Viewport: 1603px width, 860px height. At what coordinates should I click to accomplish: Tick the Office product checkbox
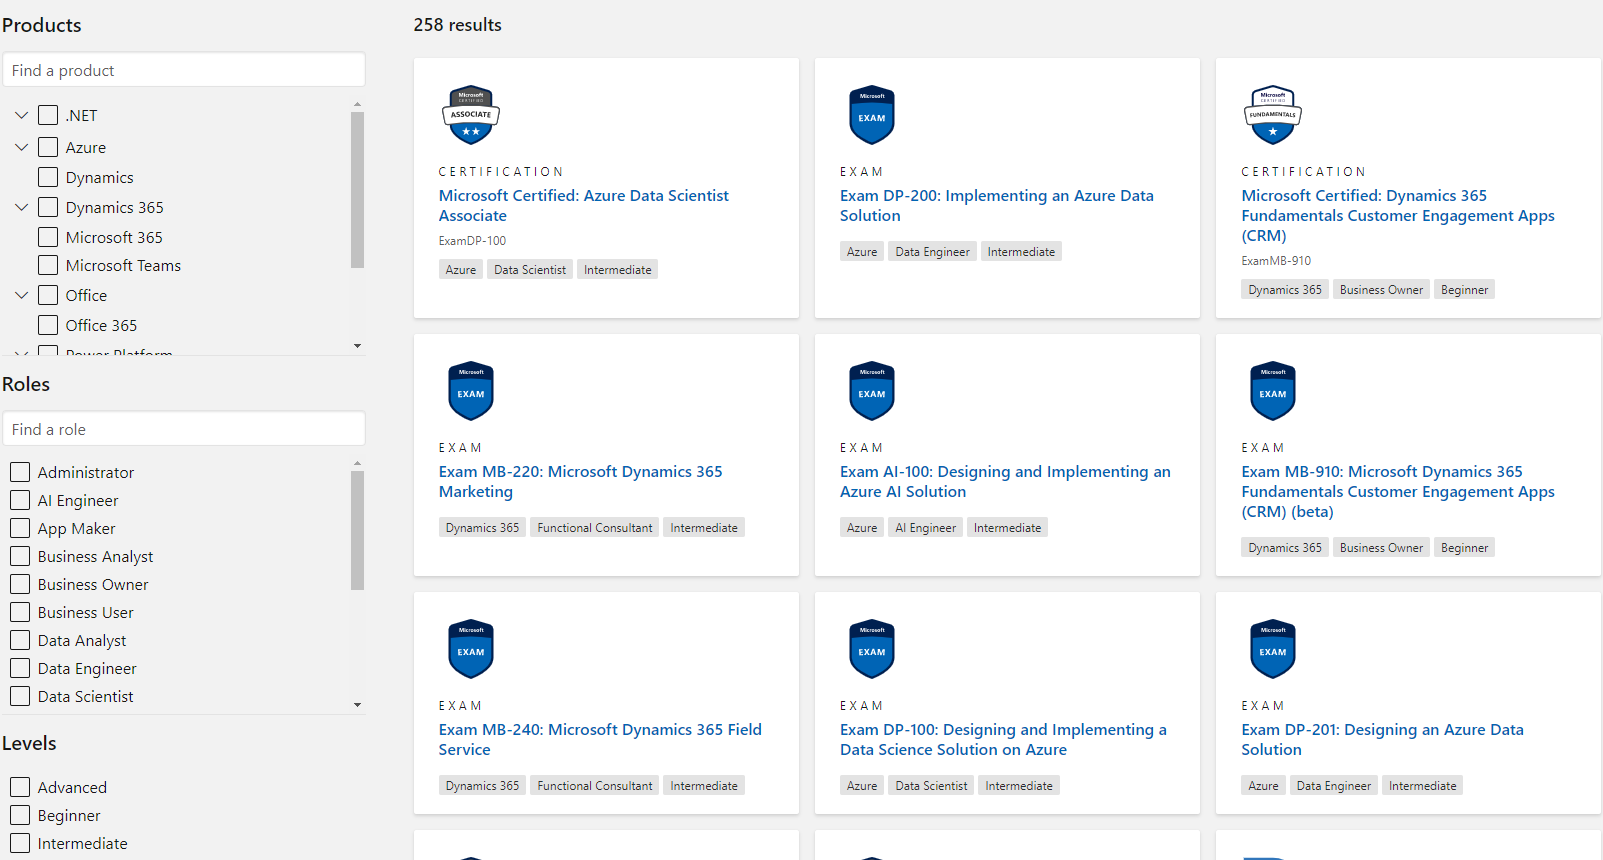(48, 295)
